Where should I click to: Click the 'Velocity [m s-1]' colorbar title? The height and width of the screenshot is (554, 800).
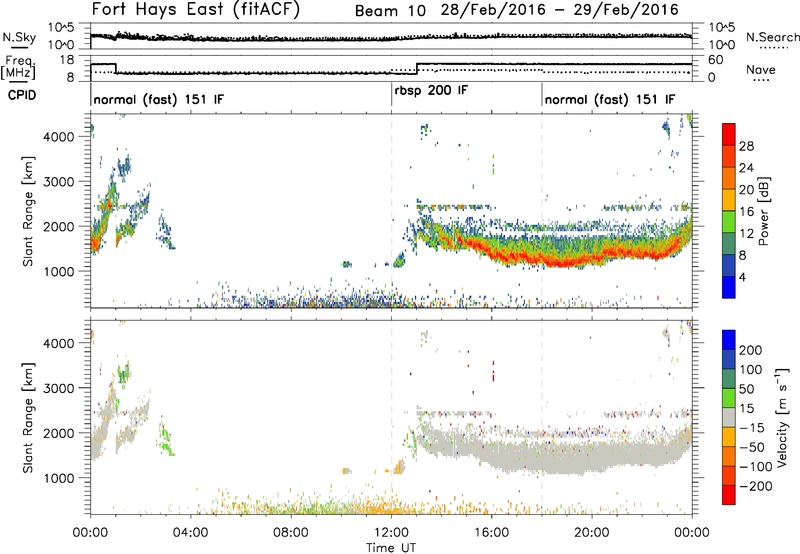pyautogui.click(x=782, y=417)
